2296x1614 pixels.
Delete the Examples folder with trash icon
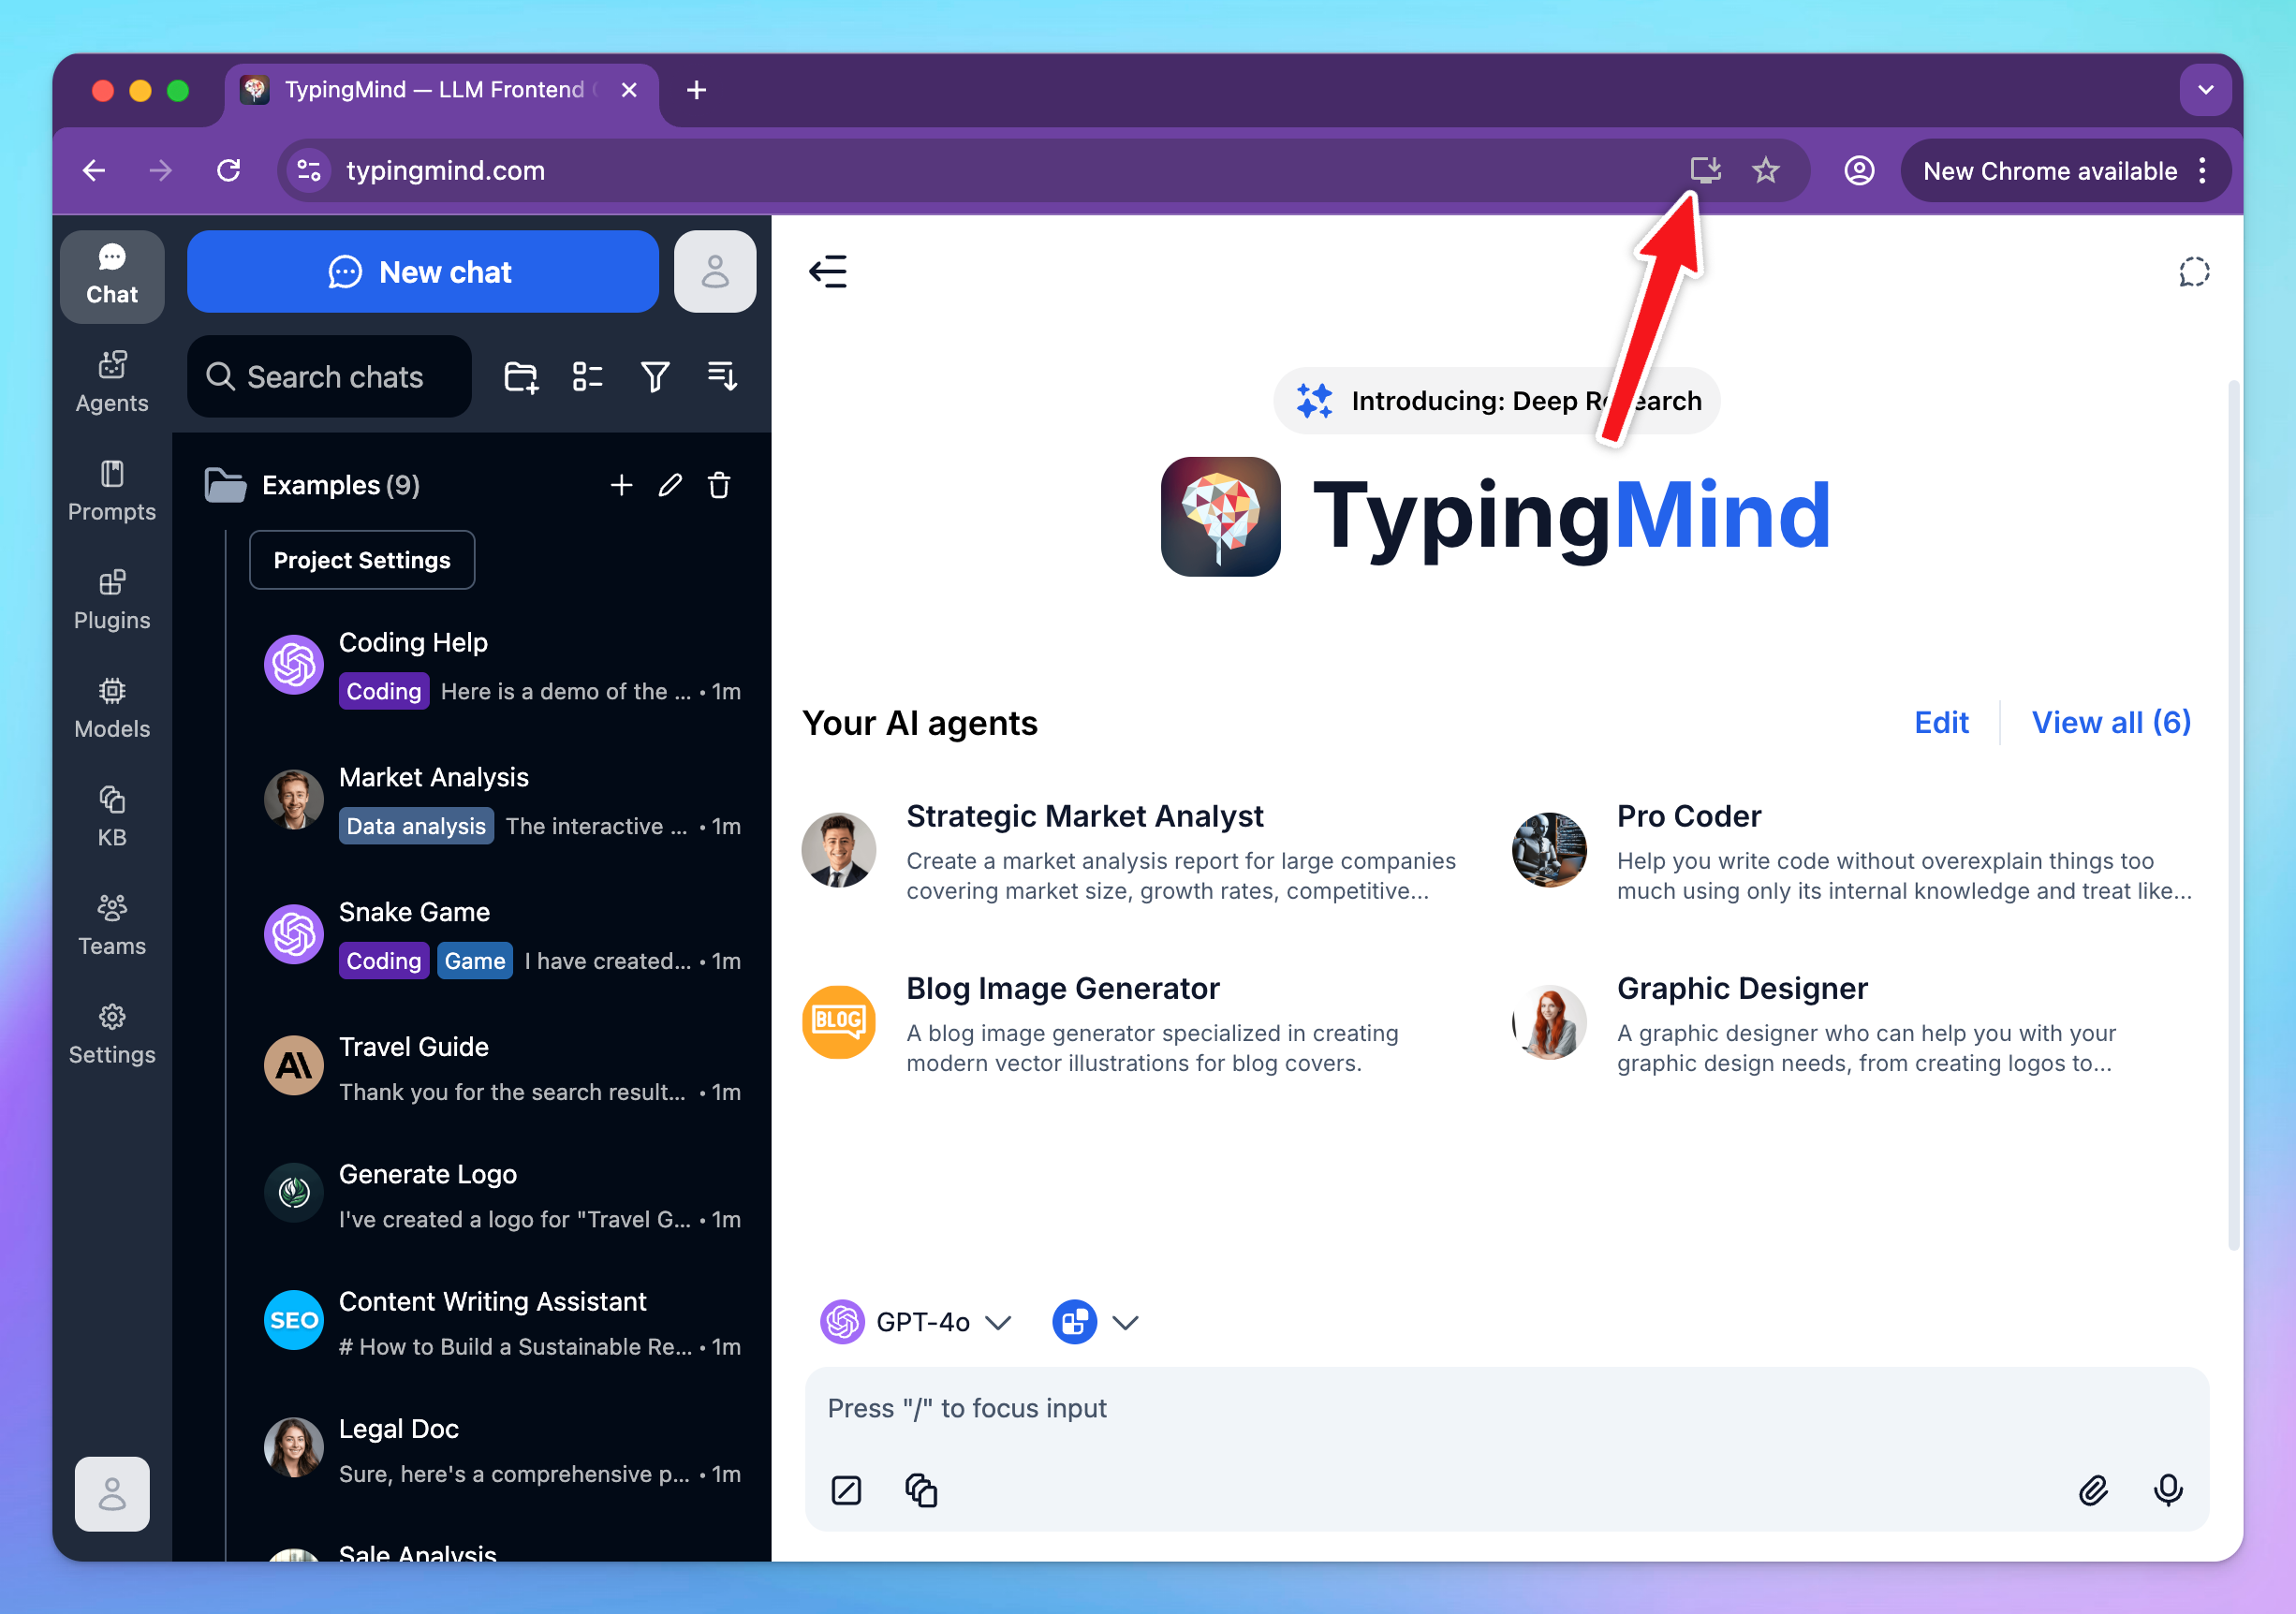click(719, 486)
